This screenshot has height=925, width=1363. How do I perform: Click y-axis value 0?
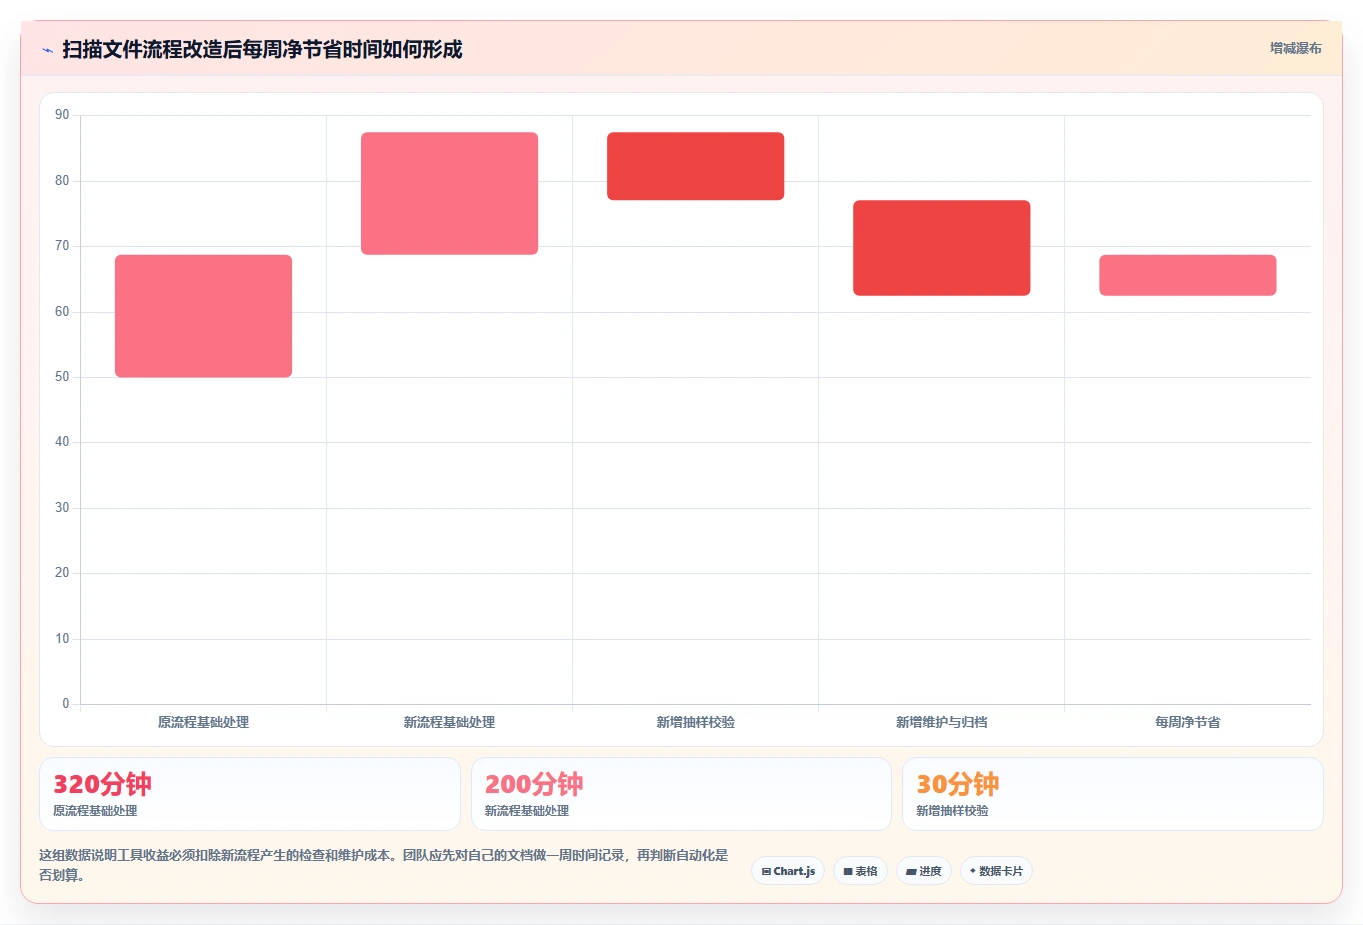[x=66, y=704]
